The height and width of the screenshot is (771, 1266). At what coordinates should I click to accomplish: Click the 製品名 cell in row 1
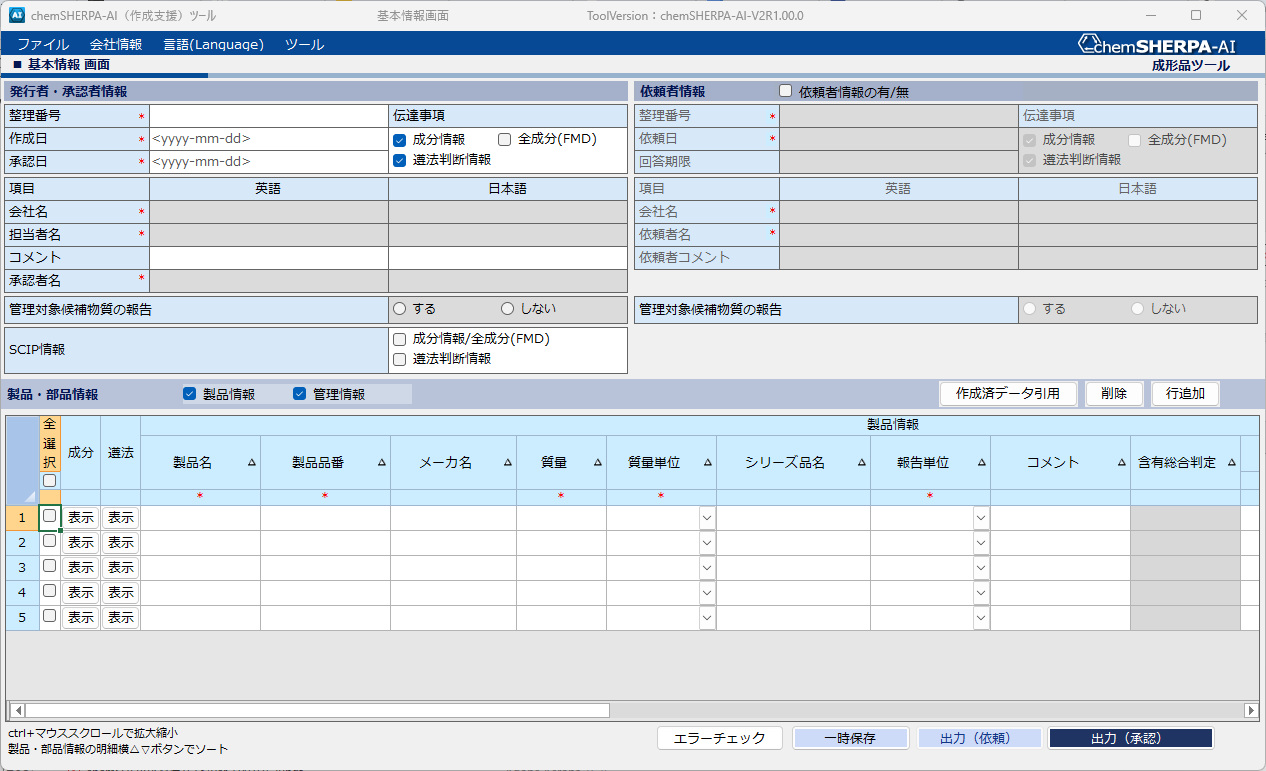coord(201,518)
